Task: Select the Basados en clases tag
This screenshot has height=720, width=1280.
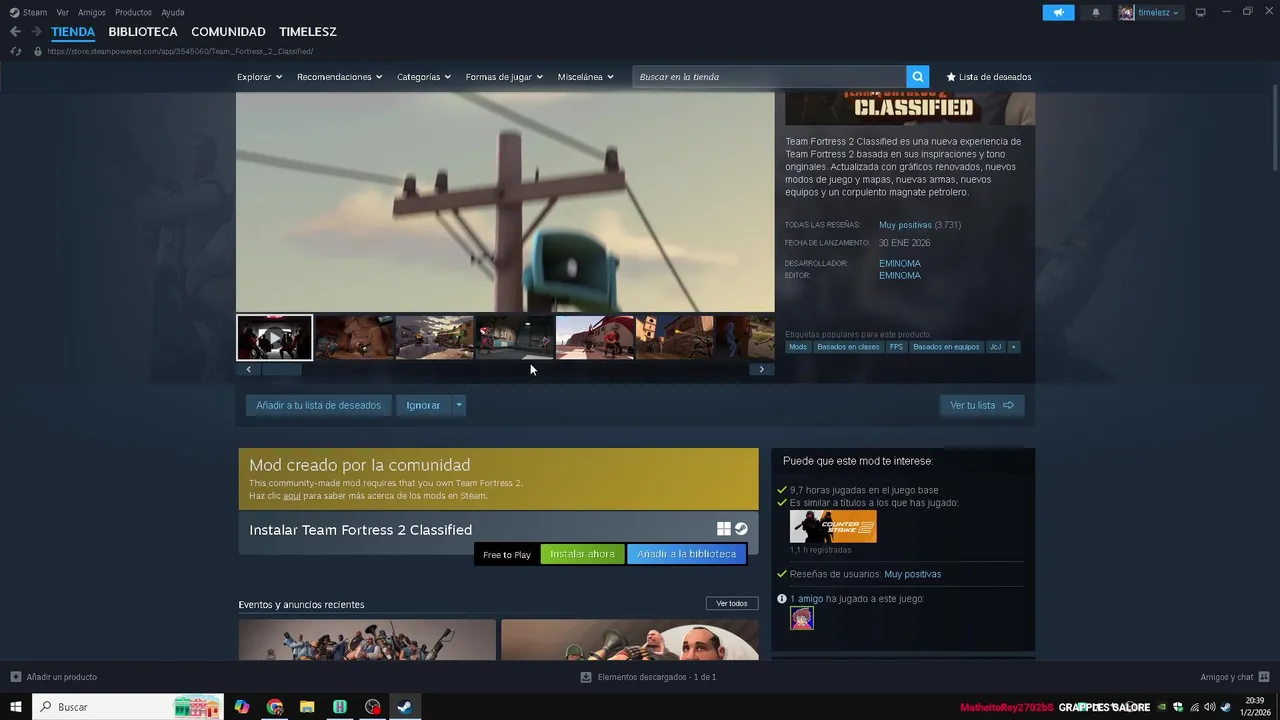Action: [848, 347]
